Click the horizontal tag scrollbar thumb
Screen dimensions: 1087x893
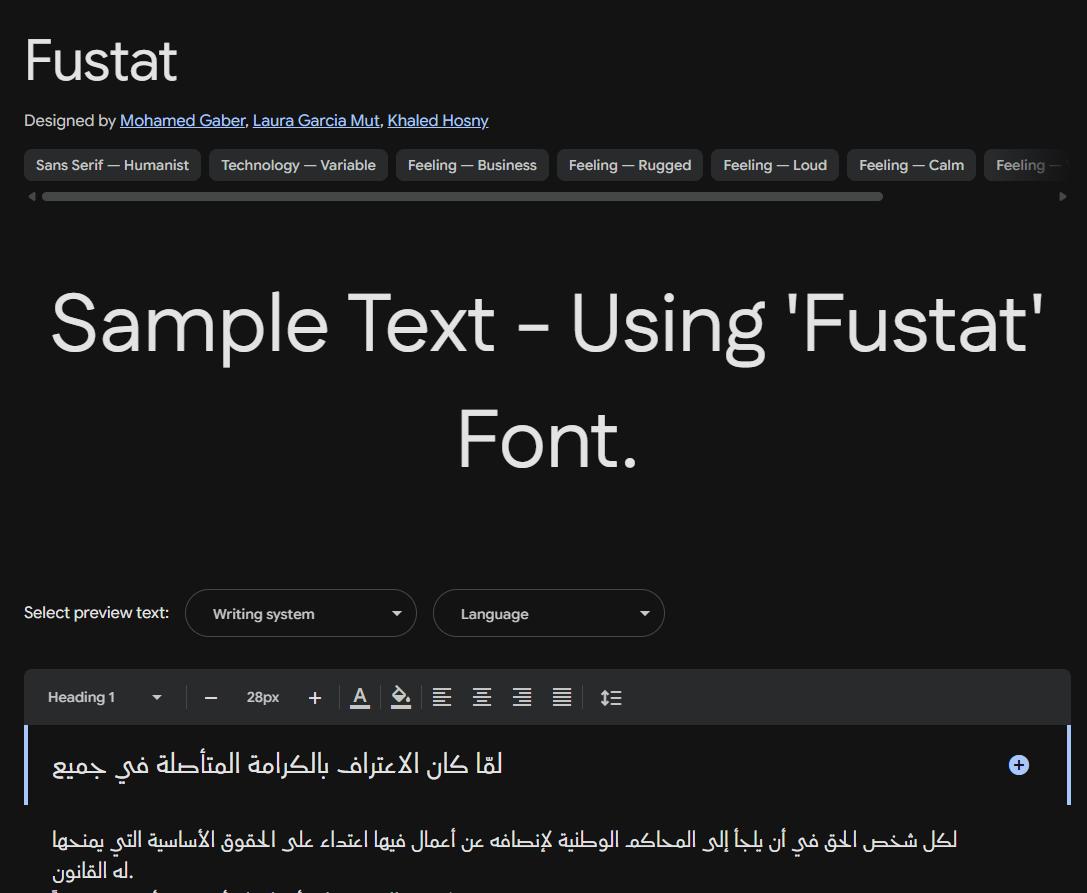(x=462, y=197)
